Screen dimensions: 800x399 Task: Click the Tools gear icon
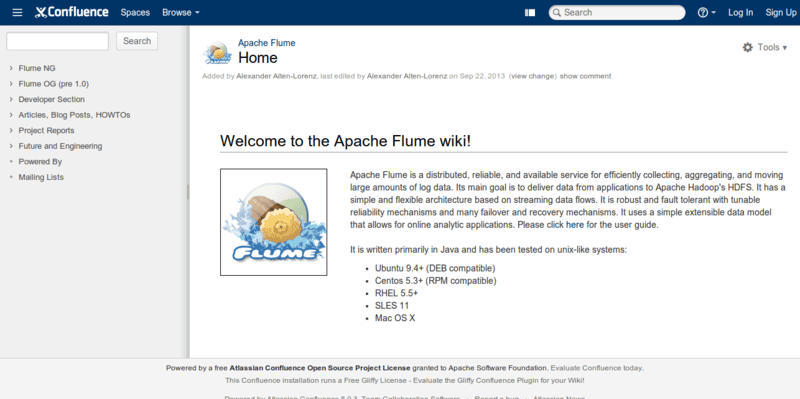click(x=747, y=47)
